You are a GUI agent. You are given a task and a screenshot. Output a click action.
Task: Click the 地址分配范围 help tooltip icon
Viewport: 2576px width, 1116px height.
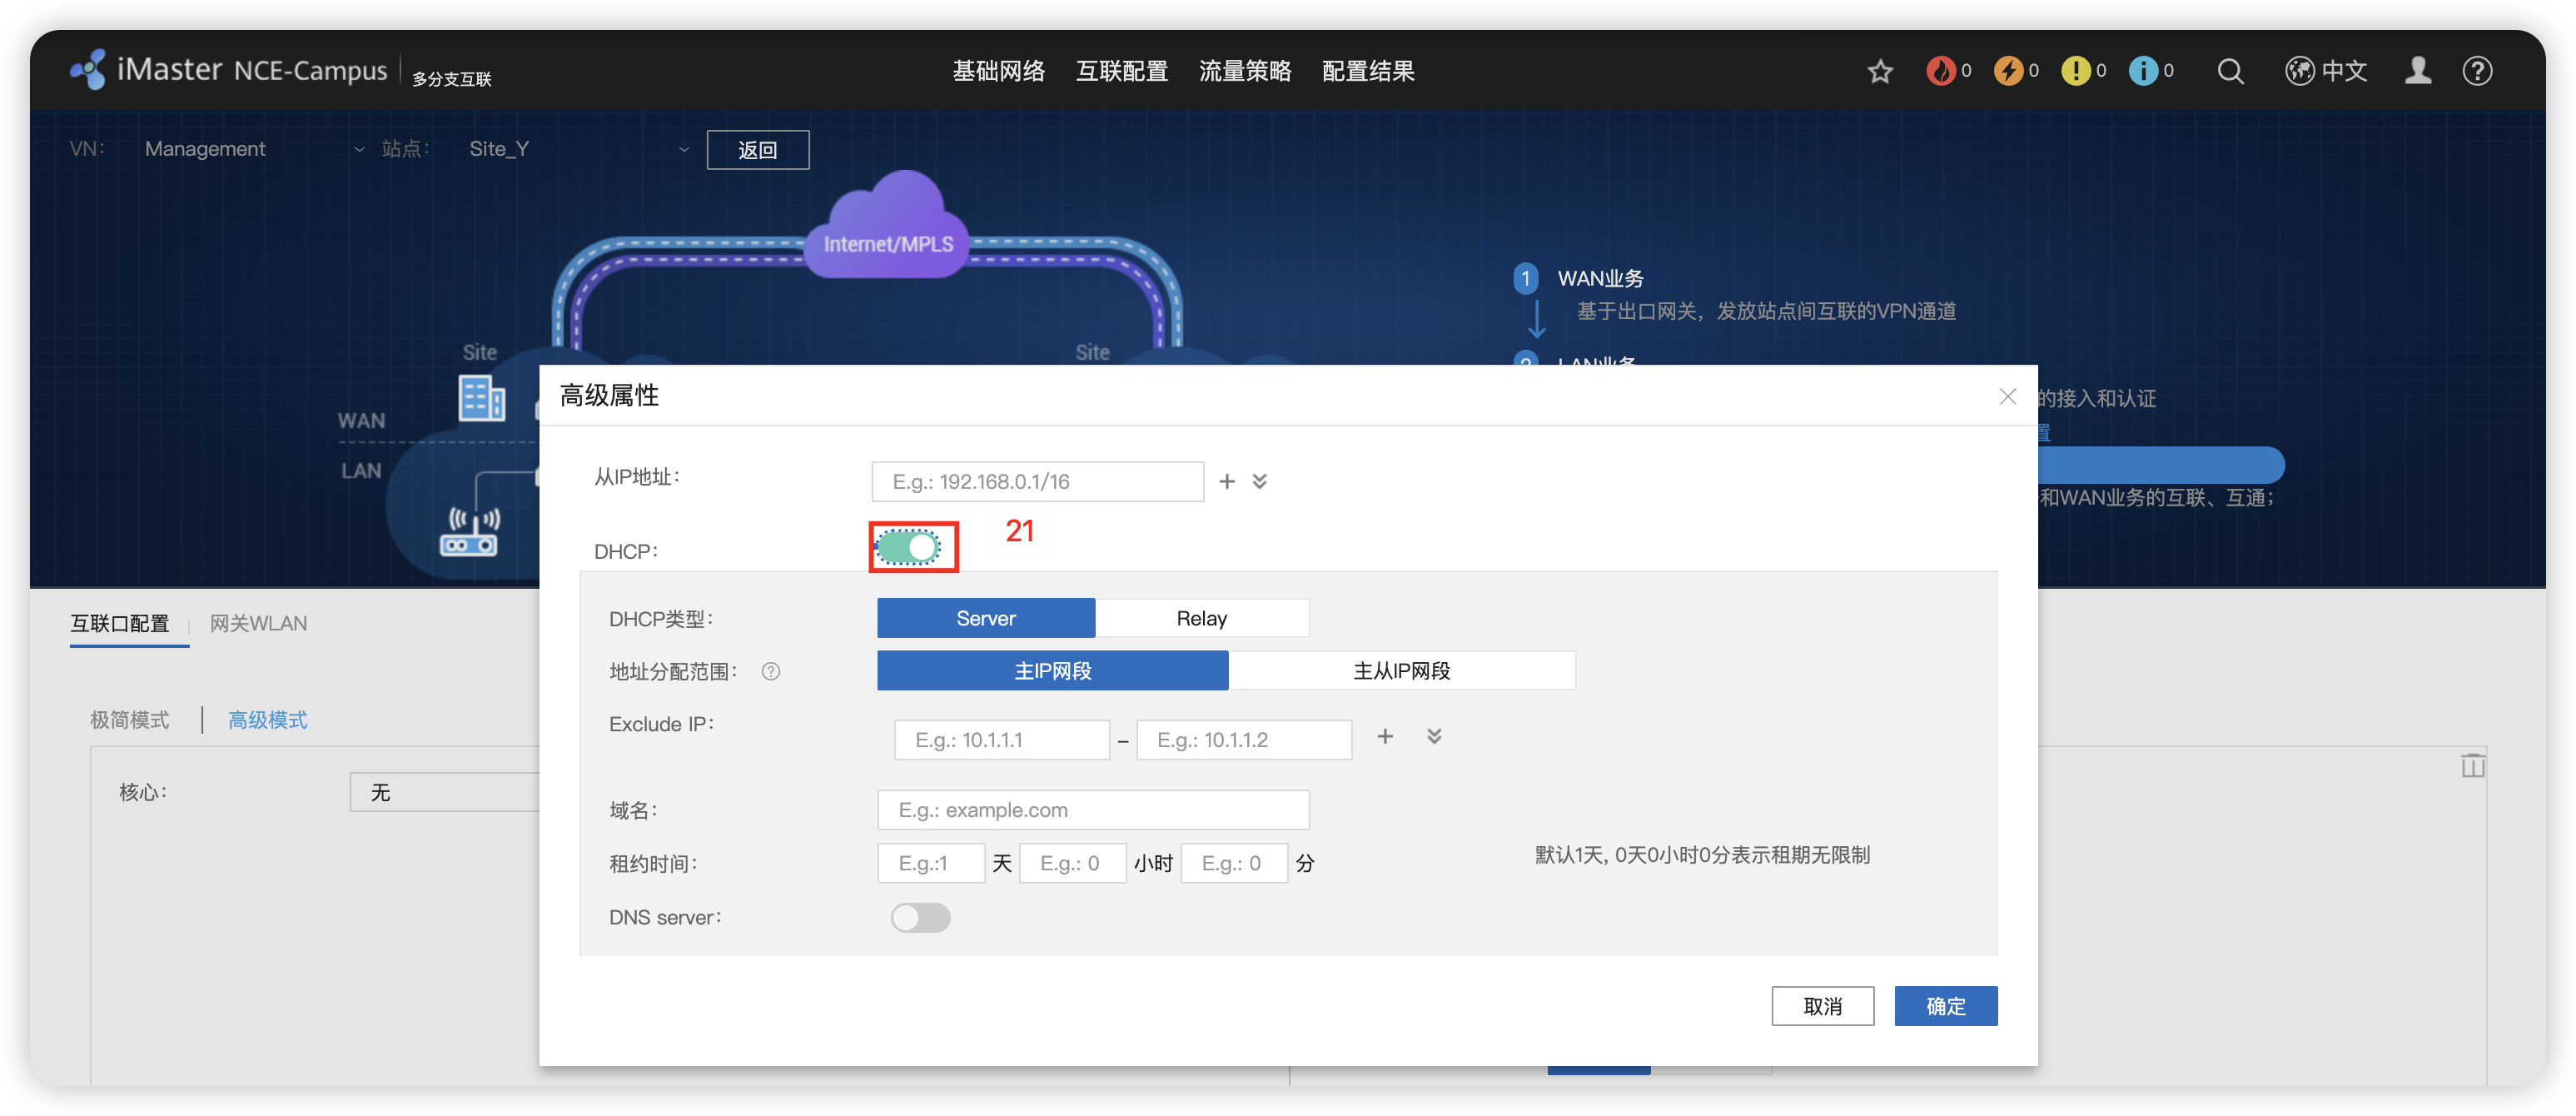770,671
